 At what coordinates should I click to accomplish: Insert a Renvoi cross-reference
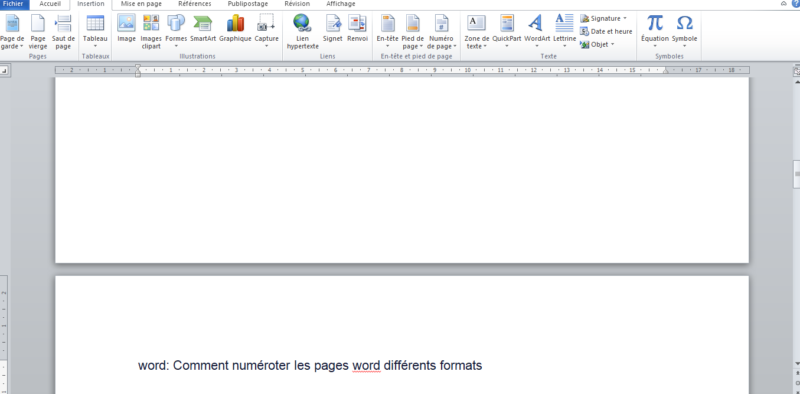tap(357, 29)
